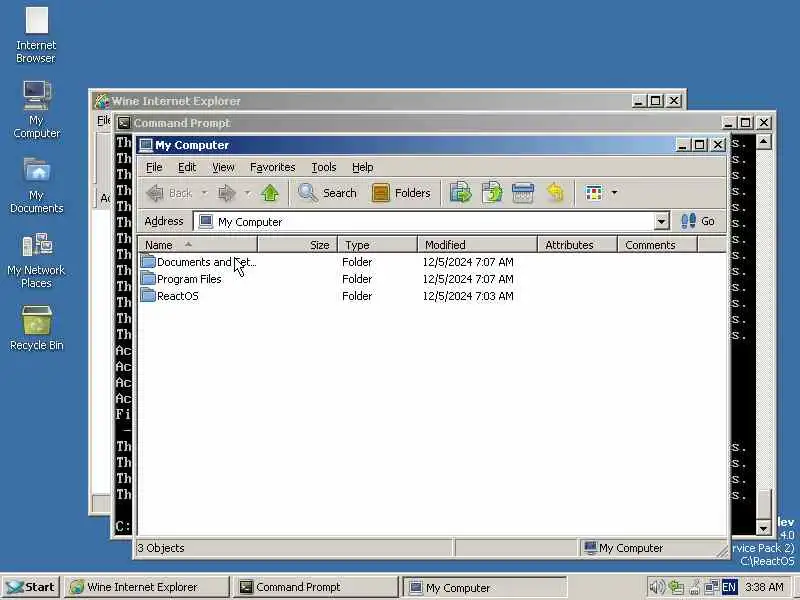Click the 3:38 AM taskbar clock
This screenshot has height=600, width=800.
(764, 587)
